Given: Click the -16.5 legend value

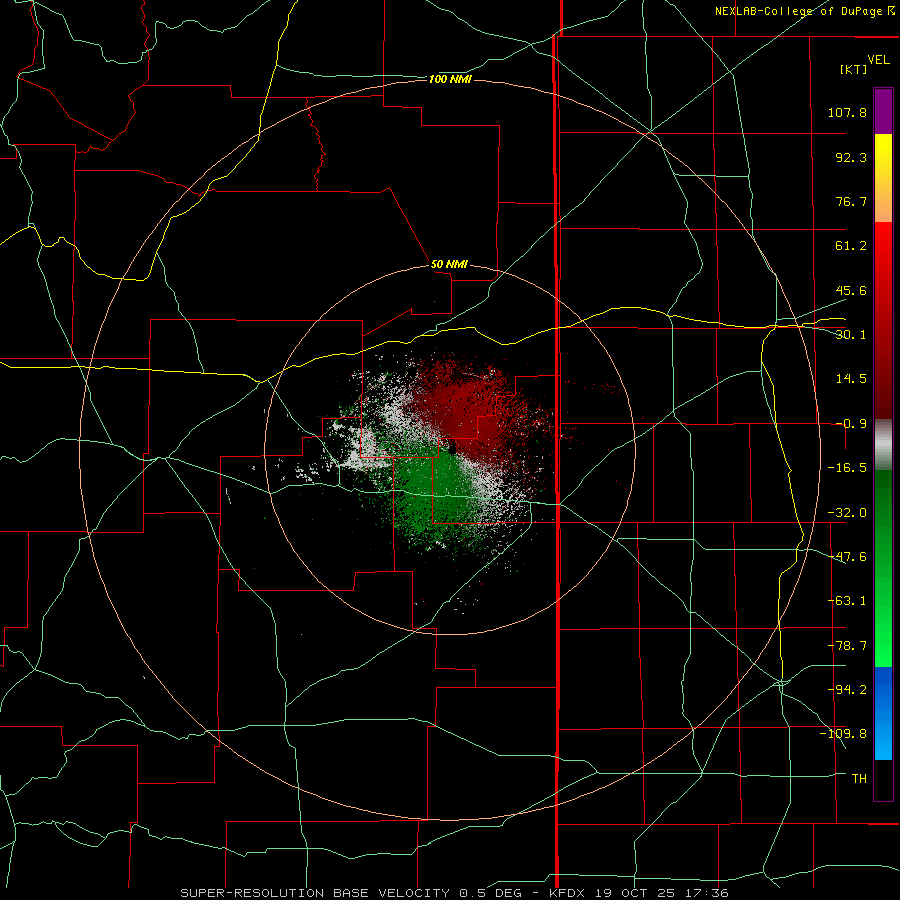Looking at the screenshot, I should pos(847,468).
